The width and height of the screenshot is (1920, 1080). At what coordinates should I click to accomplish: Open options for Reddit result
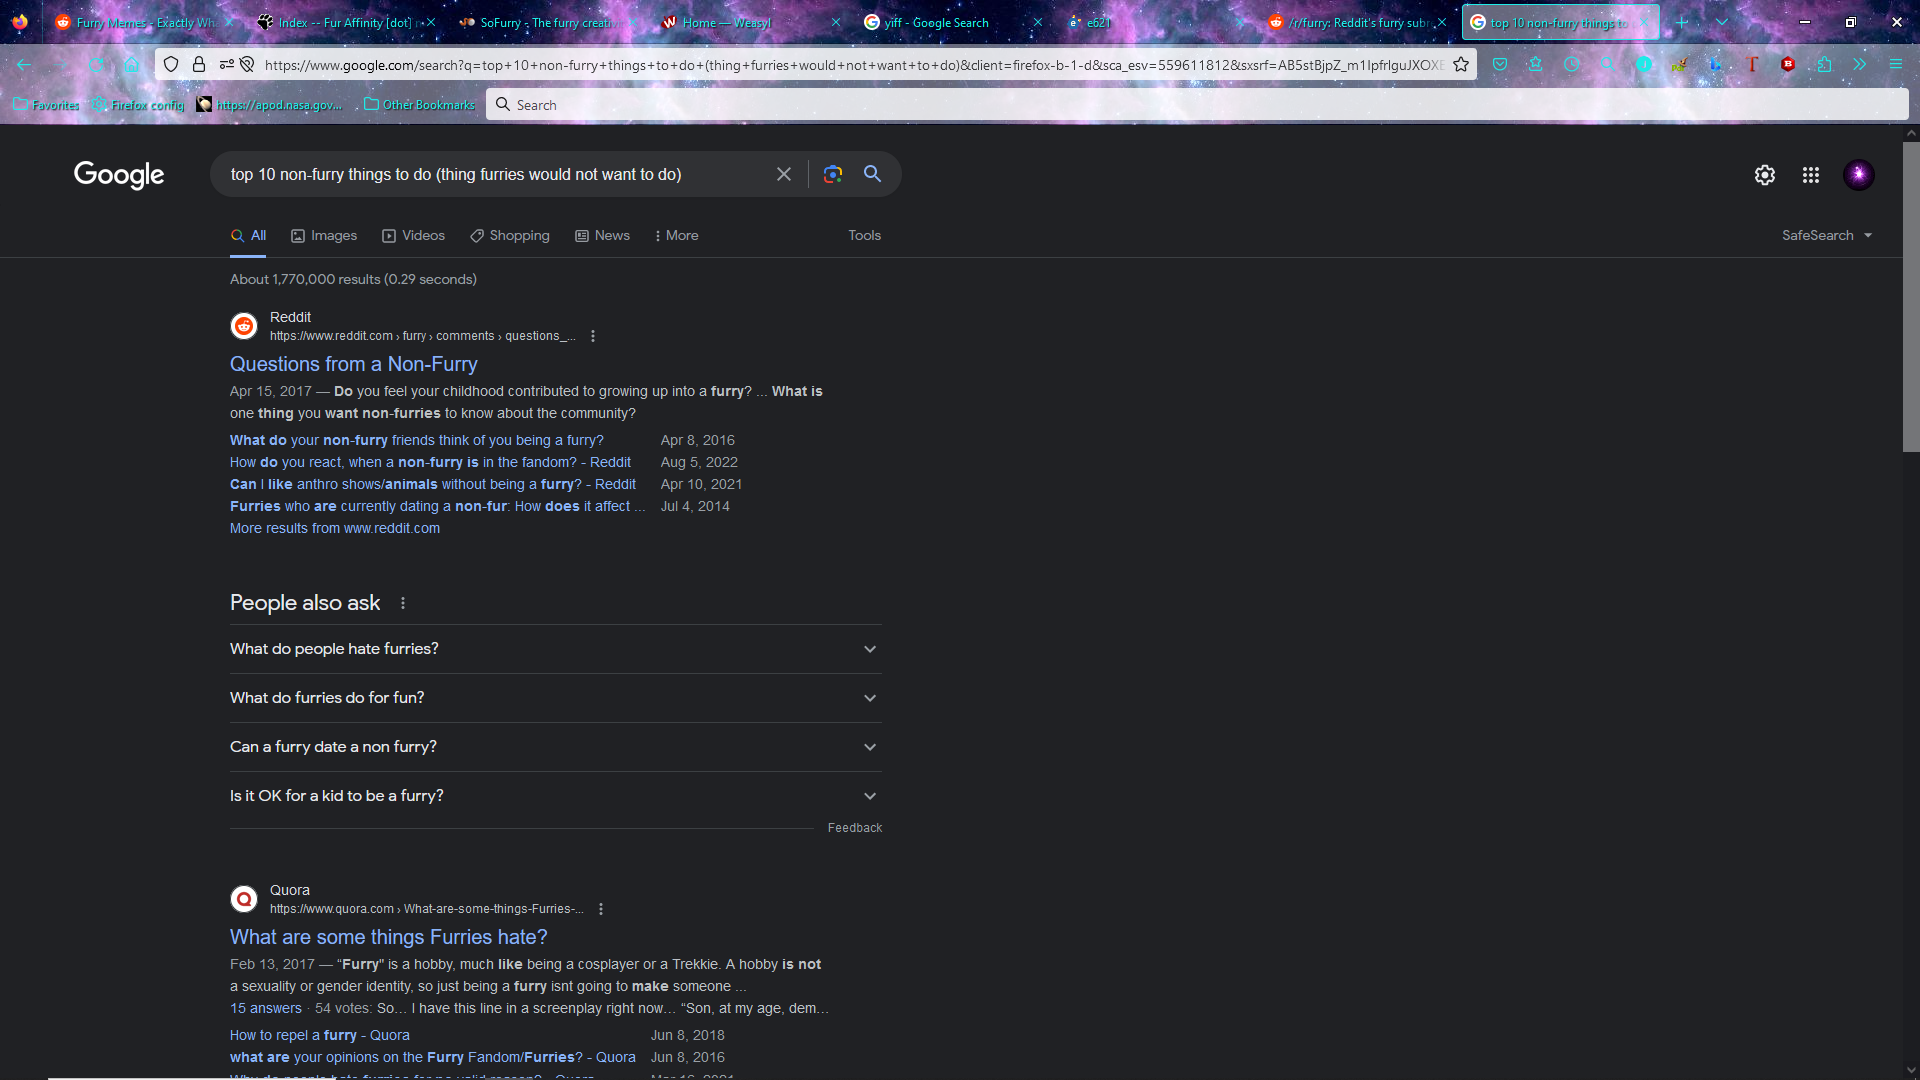click(593, 336)
